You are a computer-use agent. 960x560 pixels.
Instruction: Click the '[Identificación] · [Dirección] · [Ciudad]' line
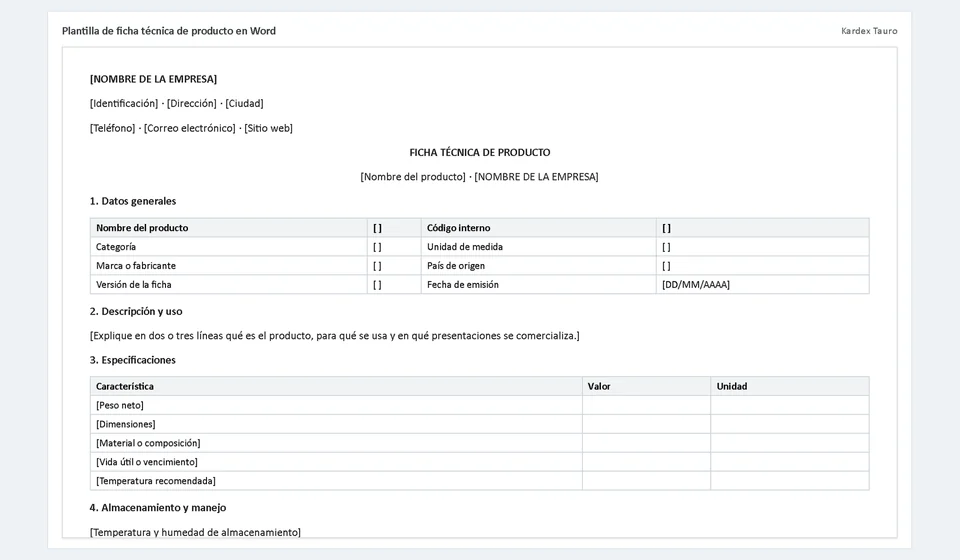(x=176, y=103)
